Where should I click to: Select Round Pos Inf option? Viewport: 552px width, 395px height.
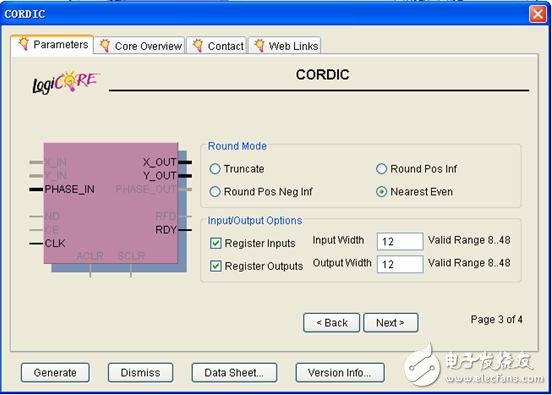click(x=382, y=169)
